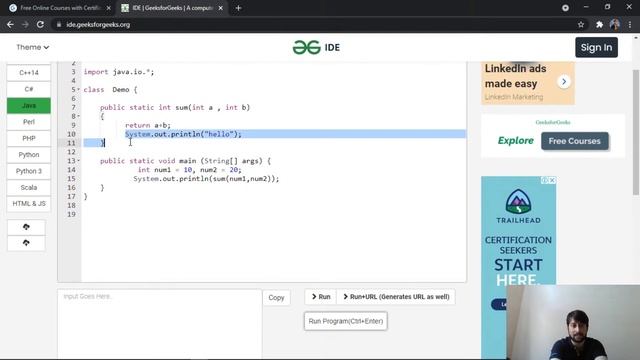
Task: Collapse the main method fold arrow on line 13
Action: pos(78,161)
